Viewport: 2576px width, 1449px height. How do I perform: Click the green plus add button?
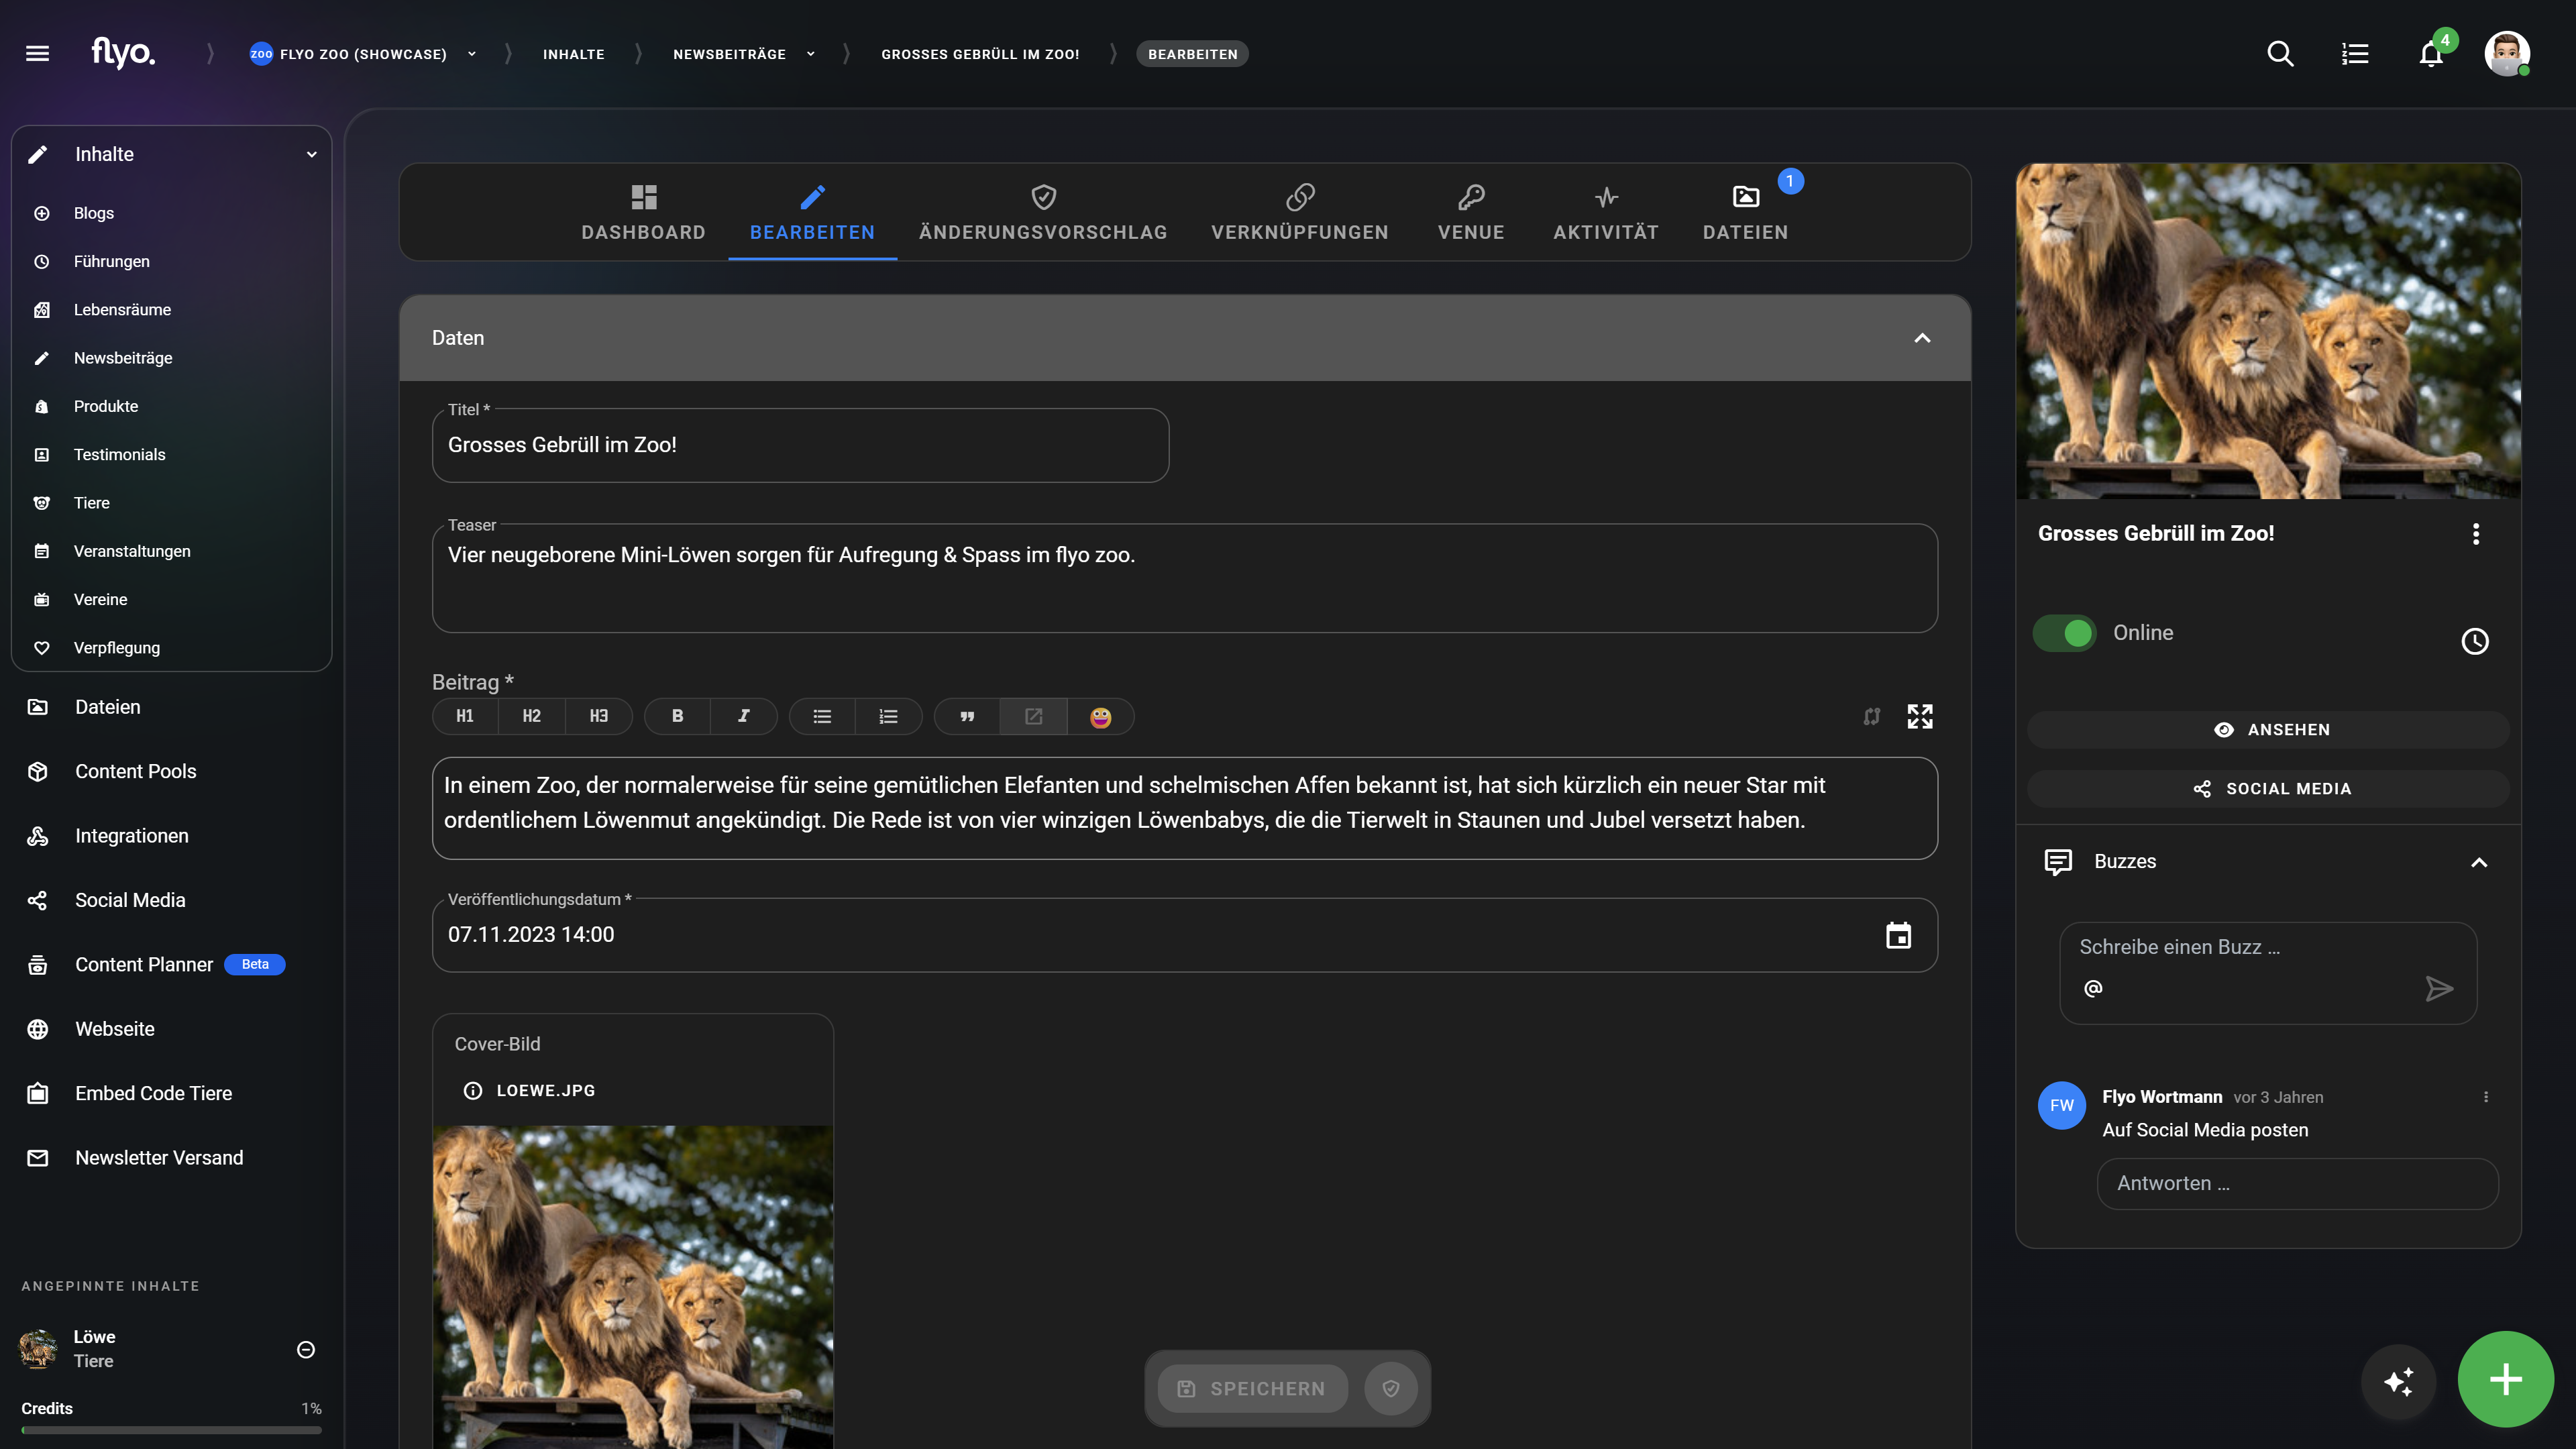(x=2505, y=1379)
